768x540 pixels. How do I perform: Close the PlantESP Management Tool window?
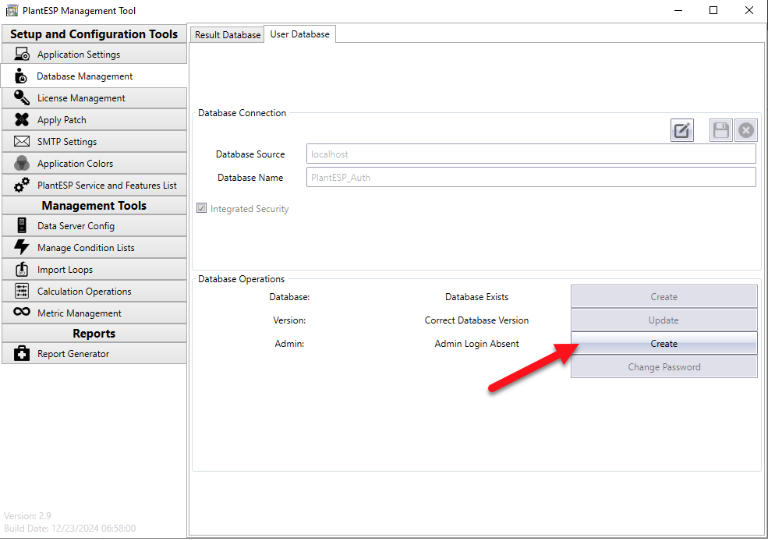749,10
